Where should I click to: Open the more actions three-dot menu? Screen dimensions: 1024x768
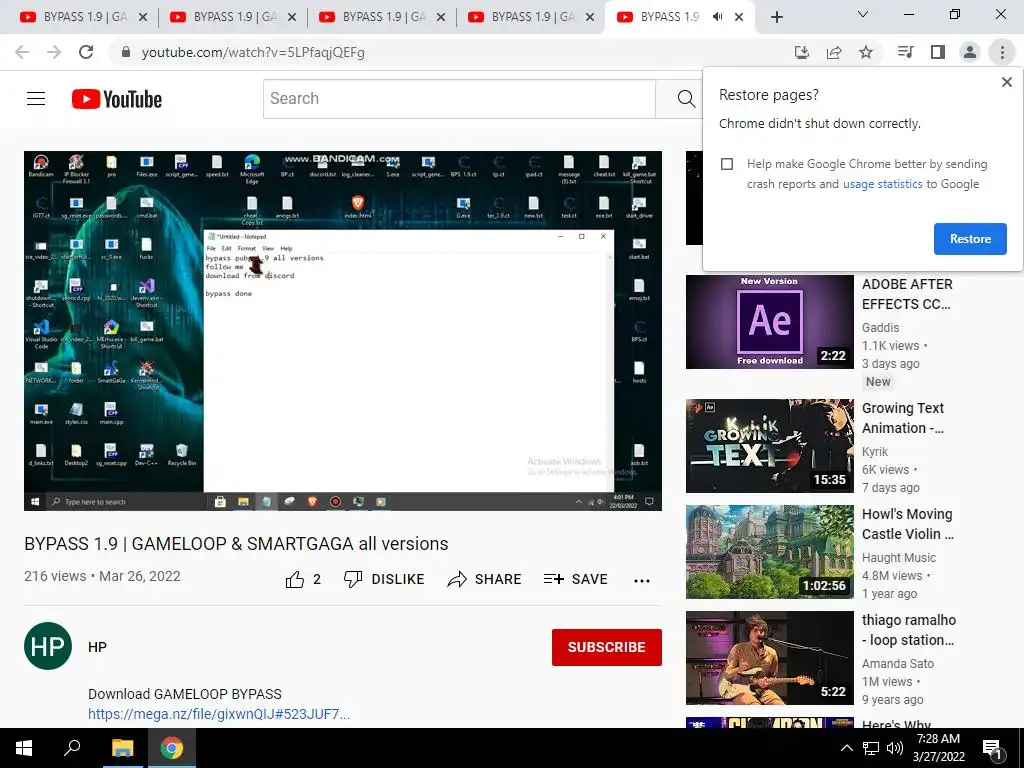pos(642,580)
